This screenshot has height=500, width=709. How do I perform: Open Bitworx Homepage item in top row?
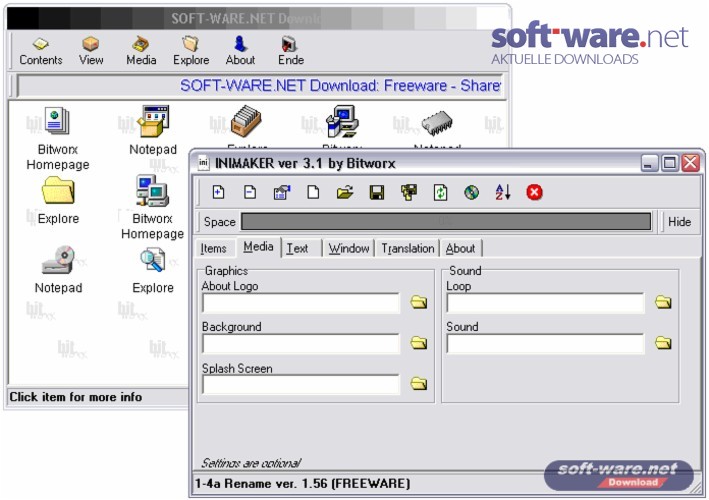(57, 138)
